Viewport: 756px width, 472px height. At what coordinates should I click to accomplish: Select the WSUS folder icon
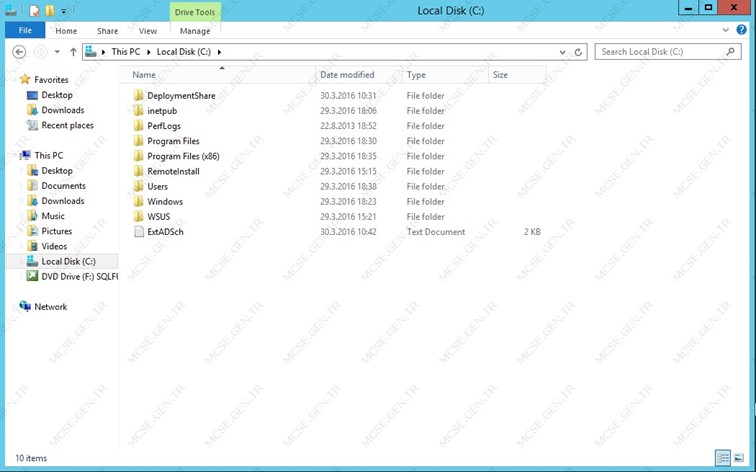(138, 216)
